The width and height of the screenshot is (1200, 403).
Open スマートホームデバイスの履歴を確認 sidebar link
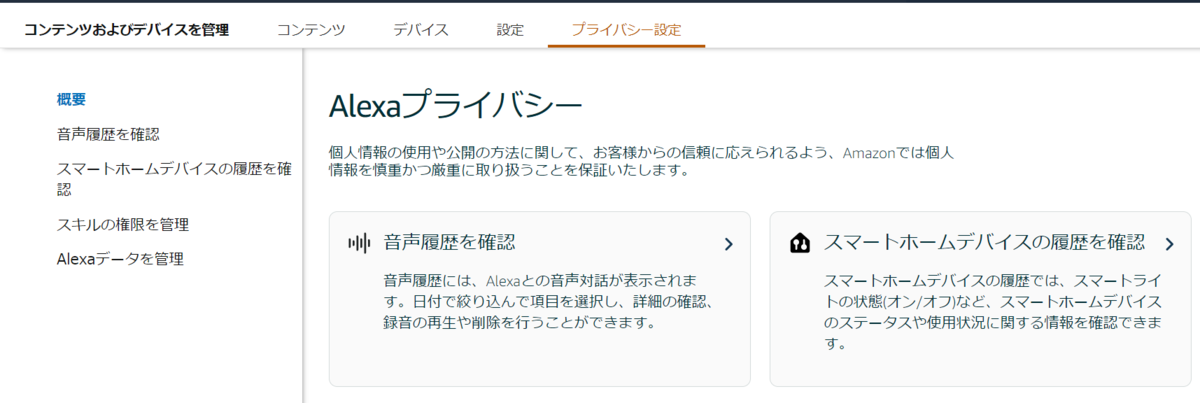coord(174,178)
